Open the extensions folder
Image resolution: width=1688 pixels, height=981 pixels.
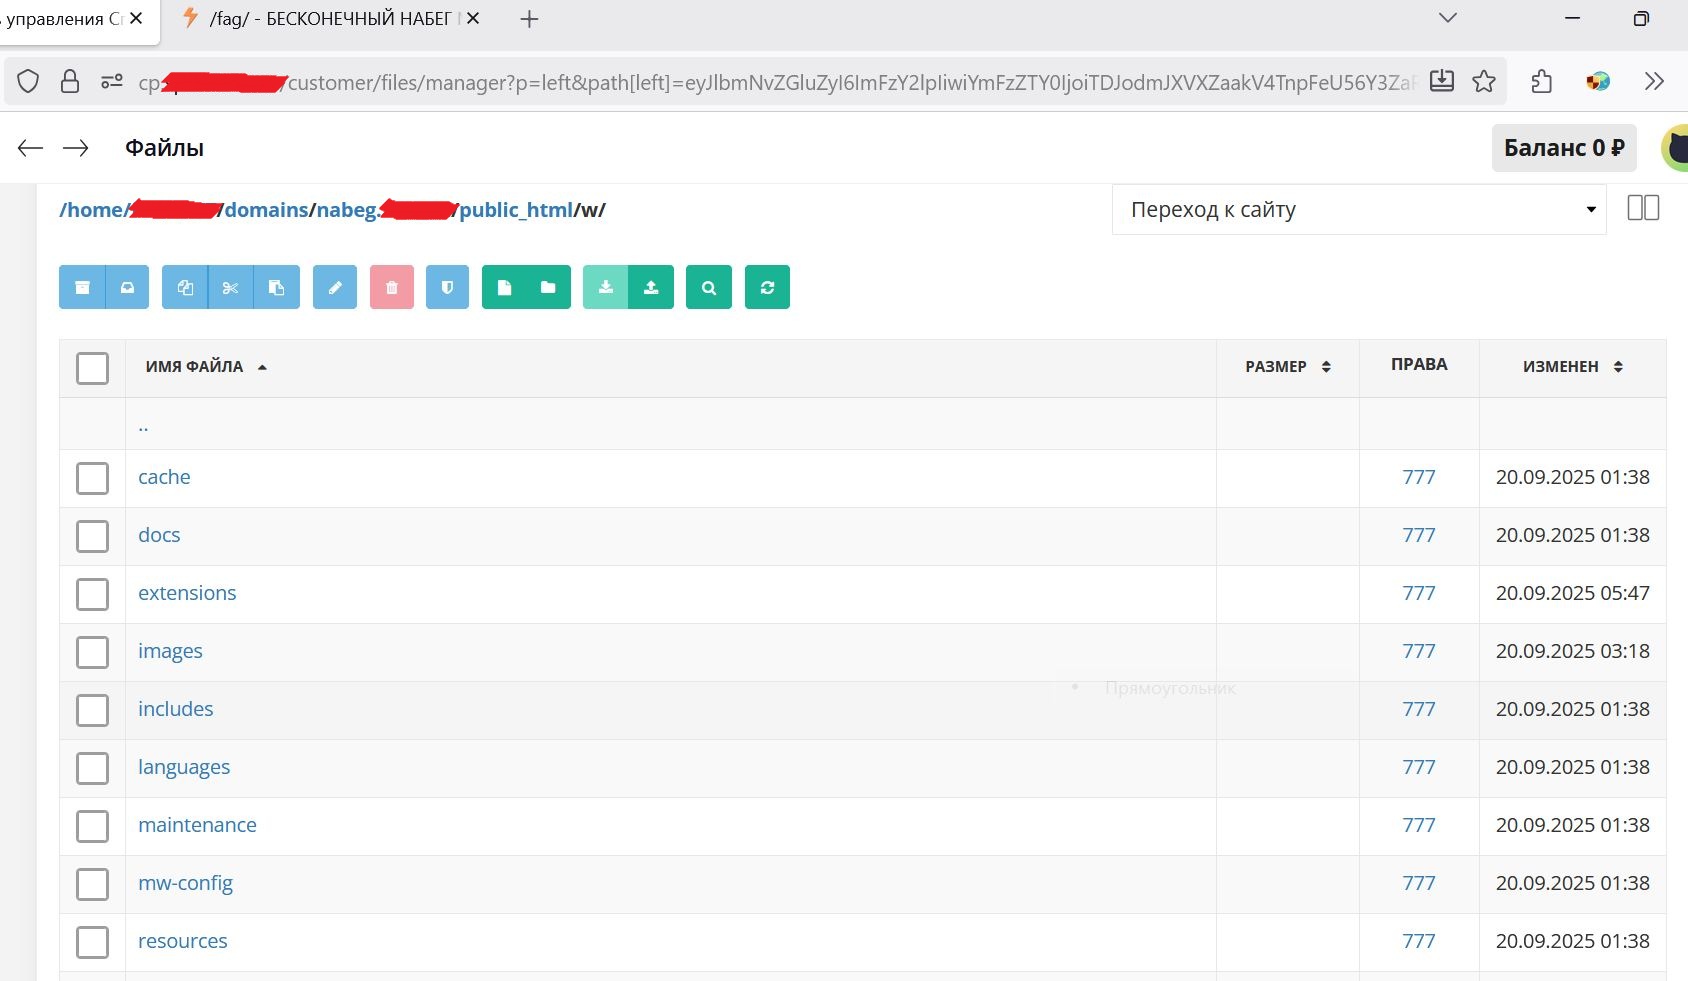coord(187,593)
